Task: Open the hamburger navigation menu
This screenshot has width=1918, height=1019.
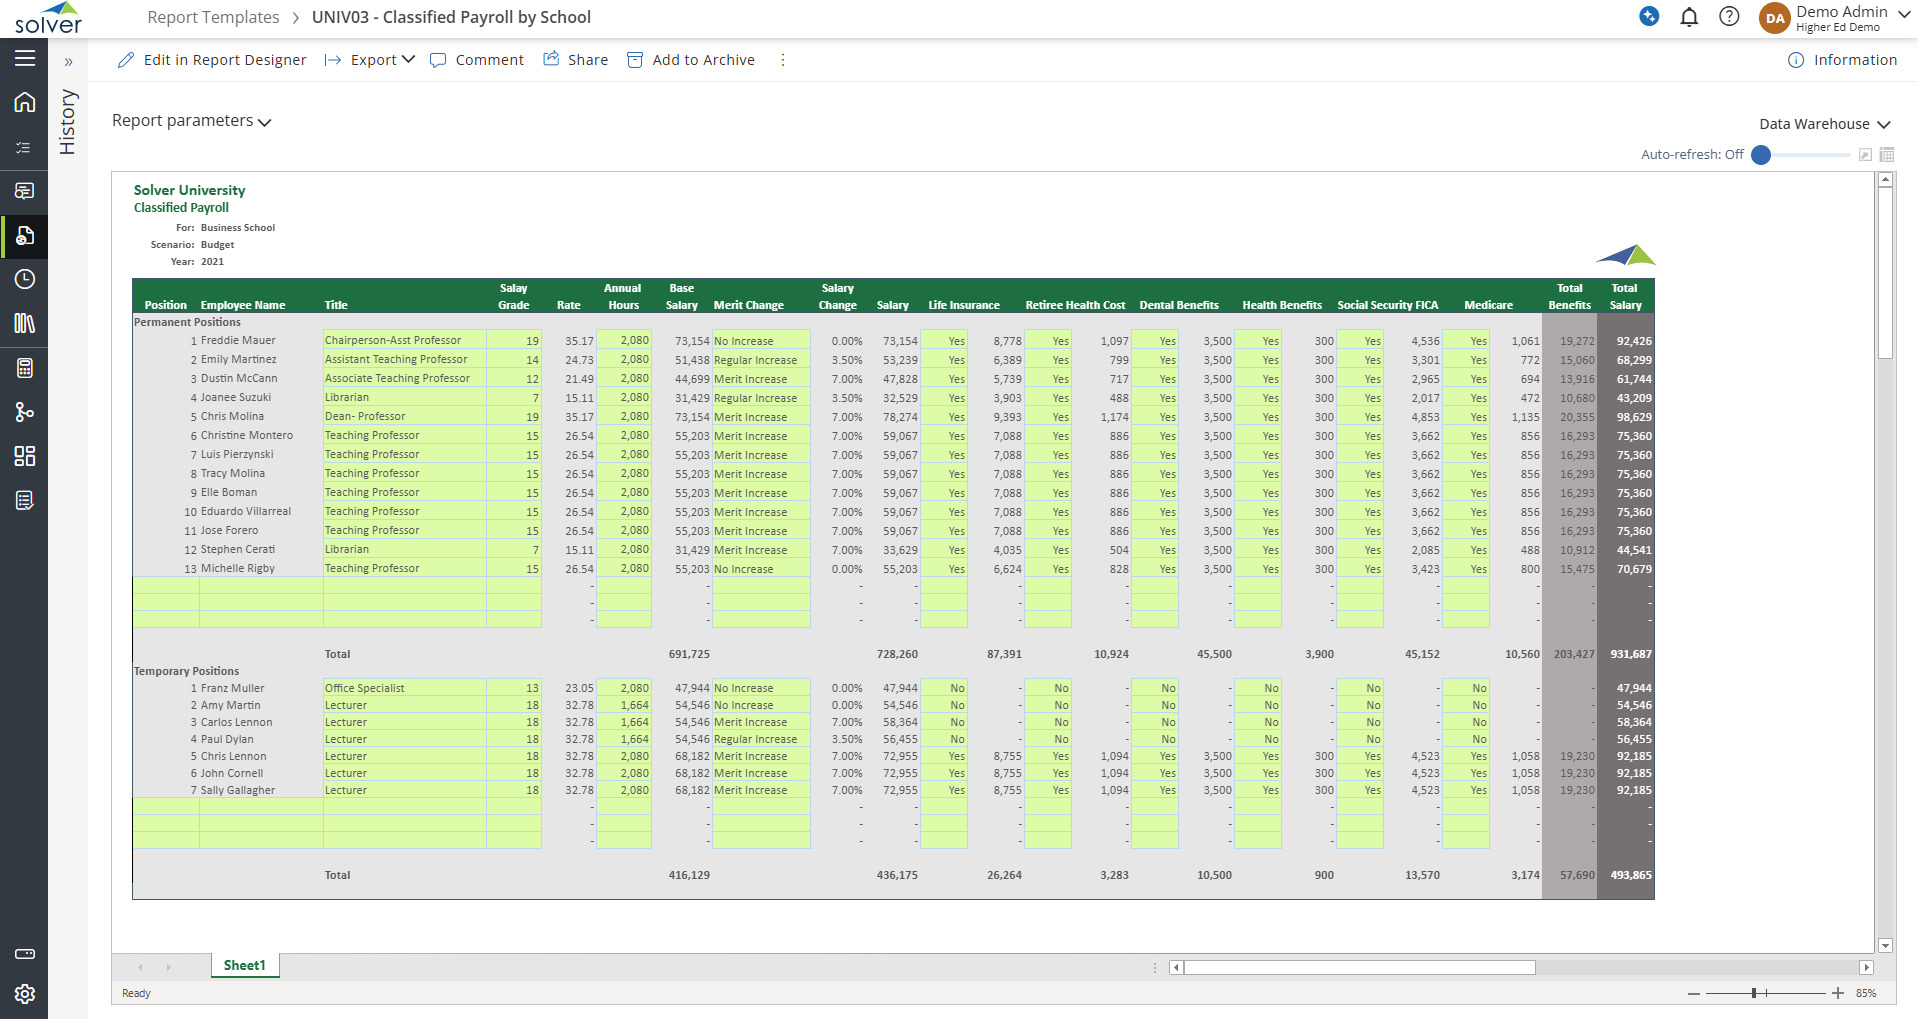Action: point(25,59)
